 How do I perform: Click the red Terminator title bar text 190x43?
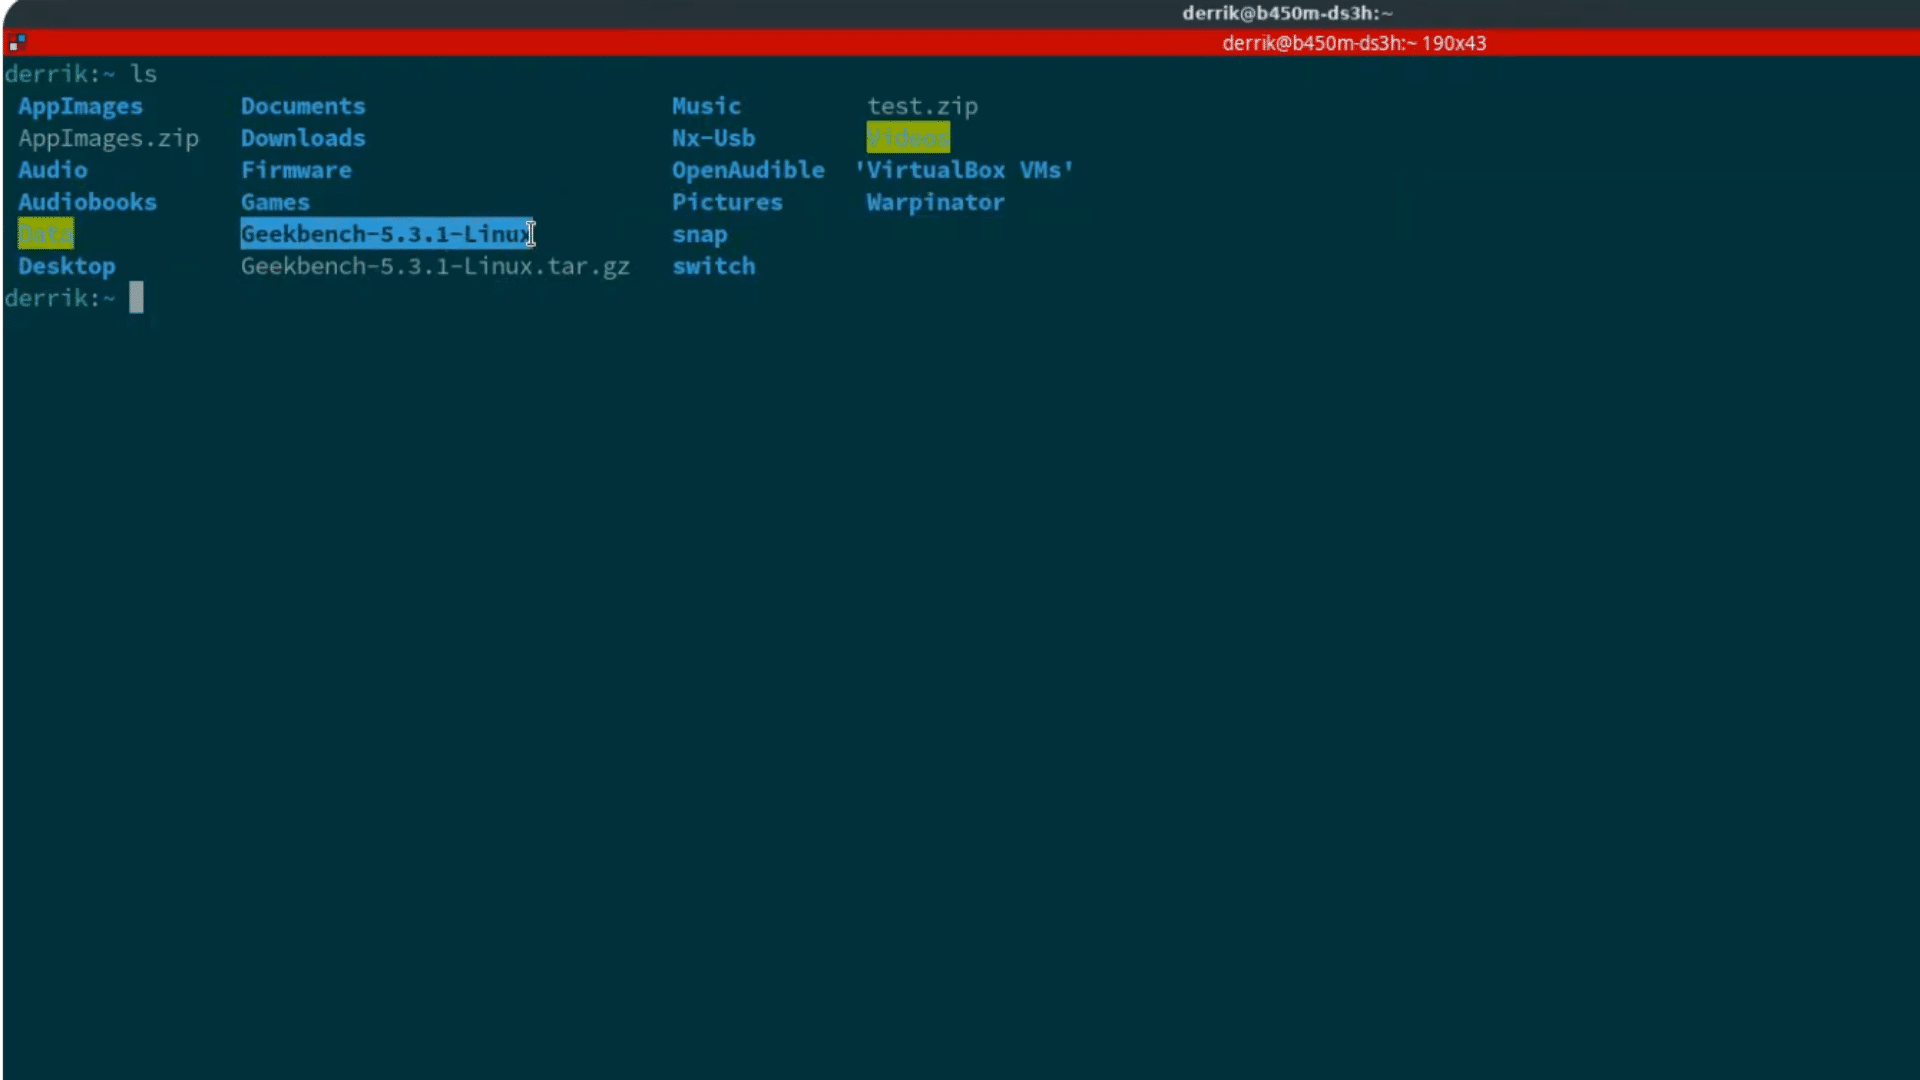pyautogui.click(x=1453, y=43)
